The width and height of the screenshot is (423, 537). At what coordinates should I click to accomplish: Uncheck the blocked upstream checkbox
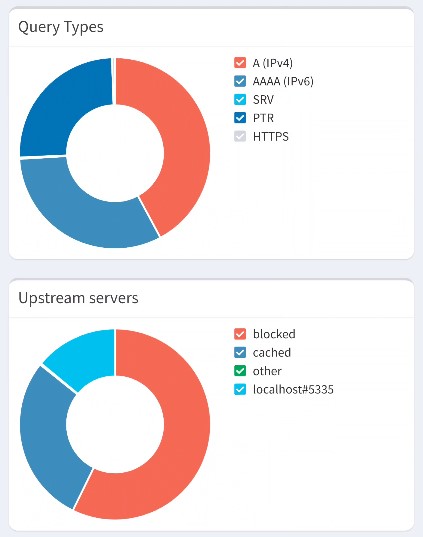(240, 334)
